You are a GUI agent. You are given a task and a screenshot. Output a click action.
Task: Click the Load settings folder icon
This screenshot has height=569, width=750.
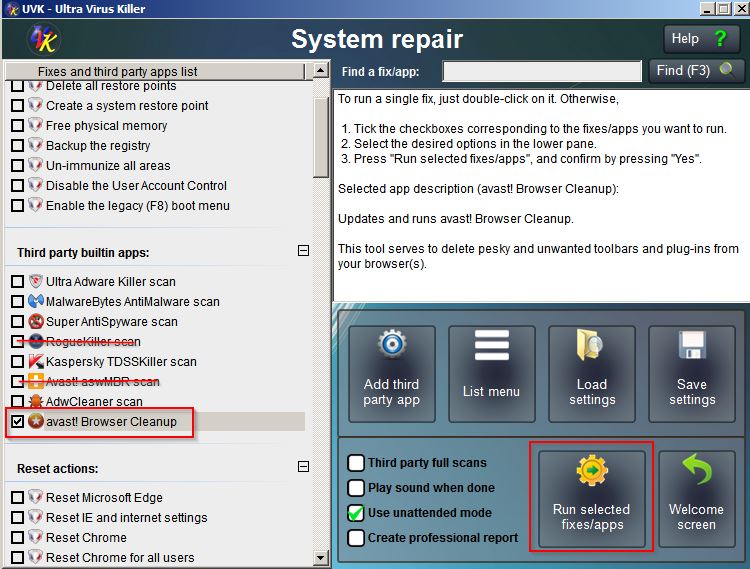point(590,344)
